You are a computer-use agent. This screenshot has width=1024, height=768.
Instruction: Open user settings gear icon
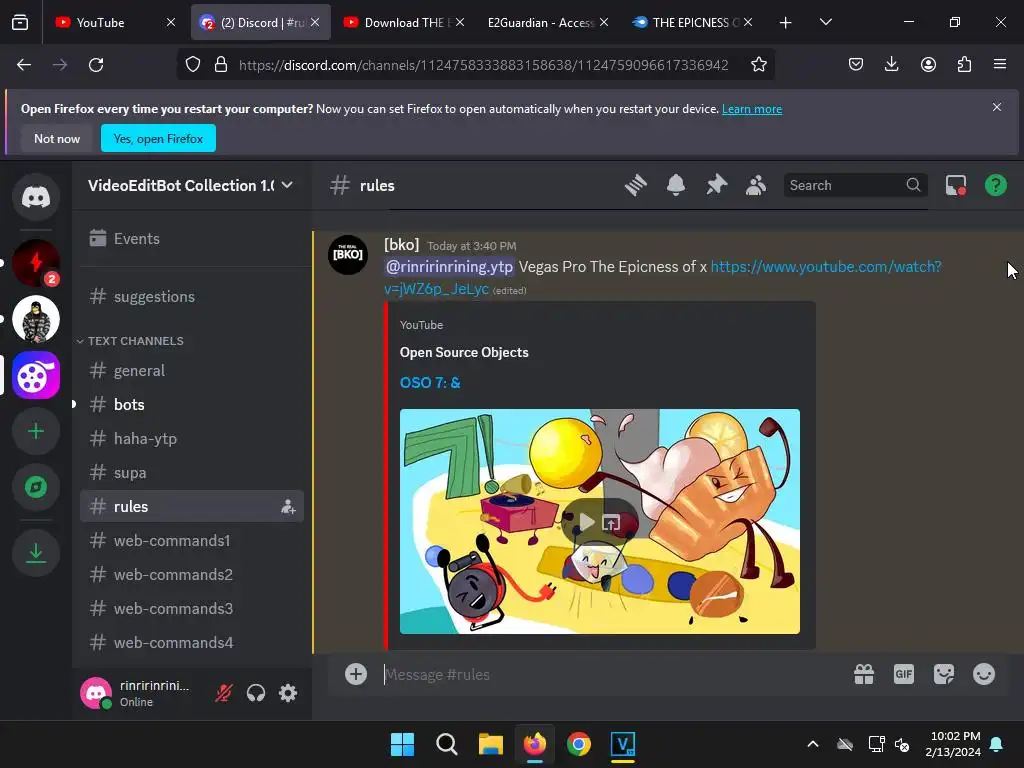pyautogui.click(x=288, y=693)
